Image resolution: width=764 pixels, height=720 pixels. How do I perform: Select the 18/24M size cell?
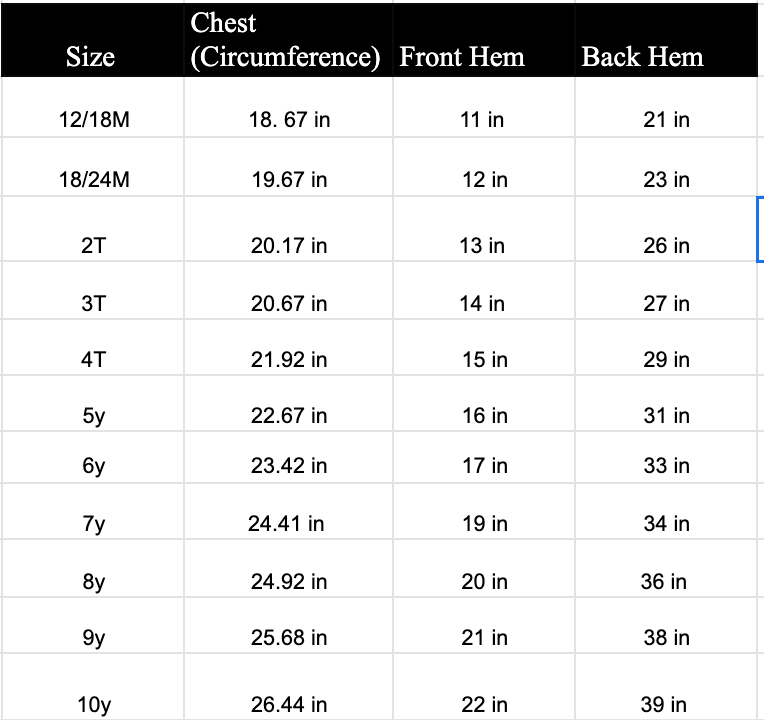93,180
